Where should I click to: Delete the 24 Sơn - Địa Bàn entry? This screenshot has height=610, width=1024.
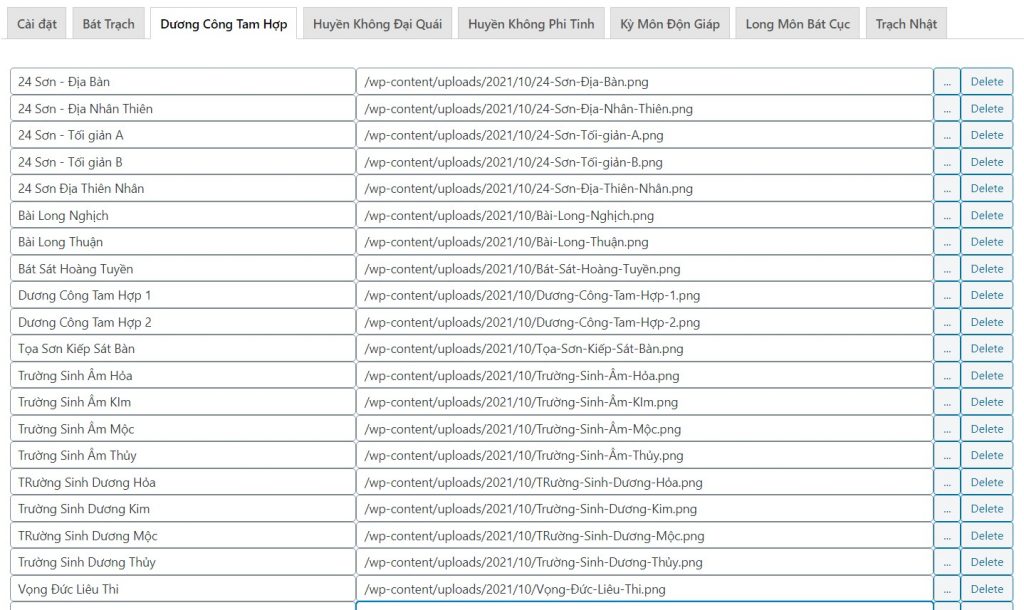(986, 82)
